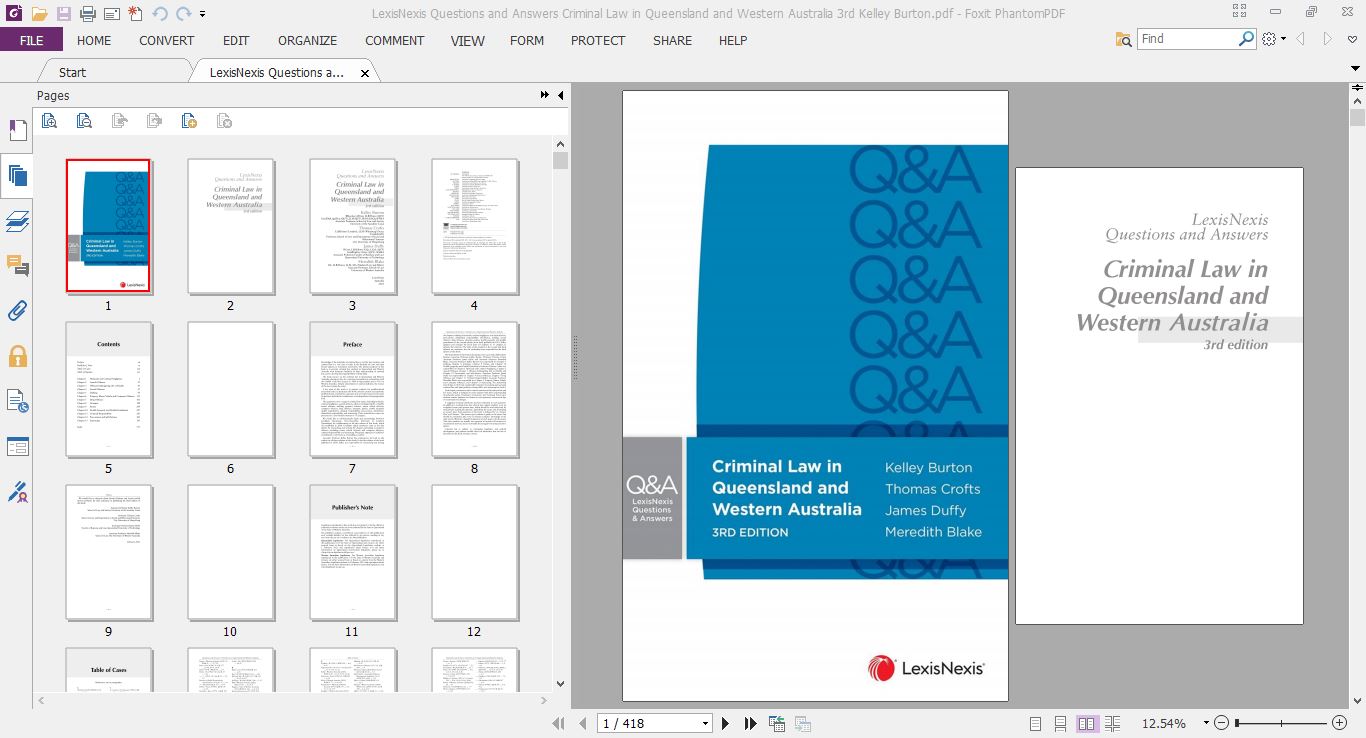Open the FILE menu

(31, 40)
